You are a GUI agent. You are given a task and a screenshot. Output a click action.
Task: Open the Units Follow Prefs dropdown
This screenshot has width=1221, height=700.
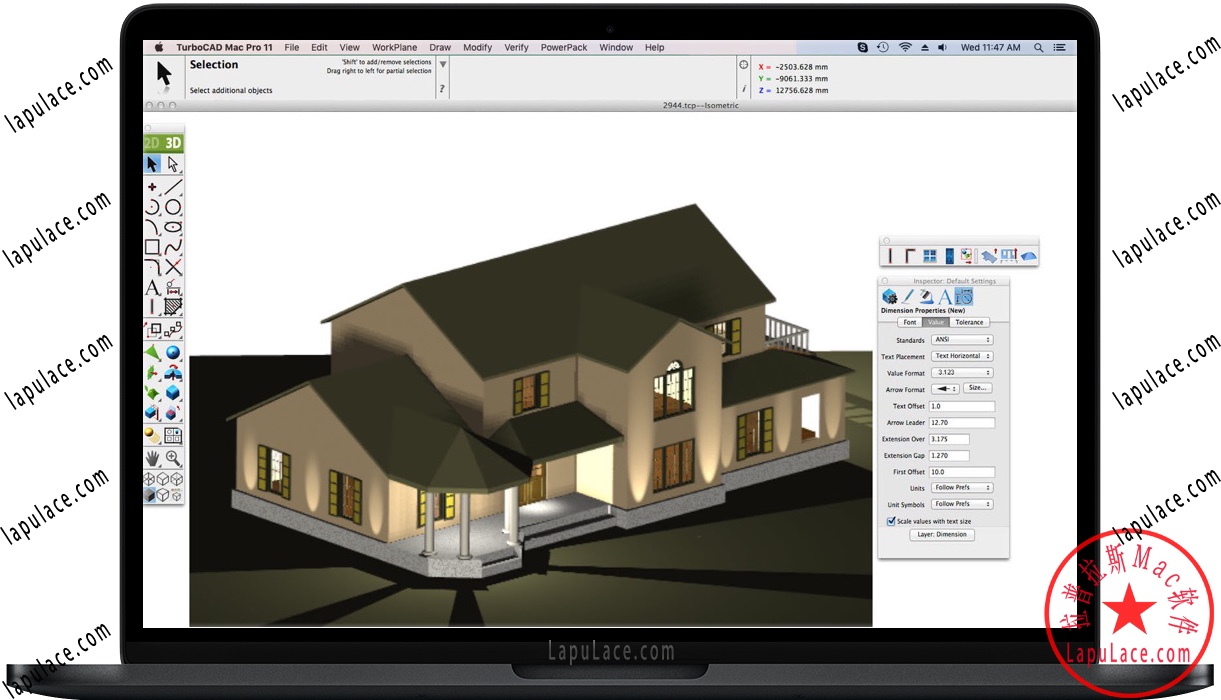[x=962, y=487]
